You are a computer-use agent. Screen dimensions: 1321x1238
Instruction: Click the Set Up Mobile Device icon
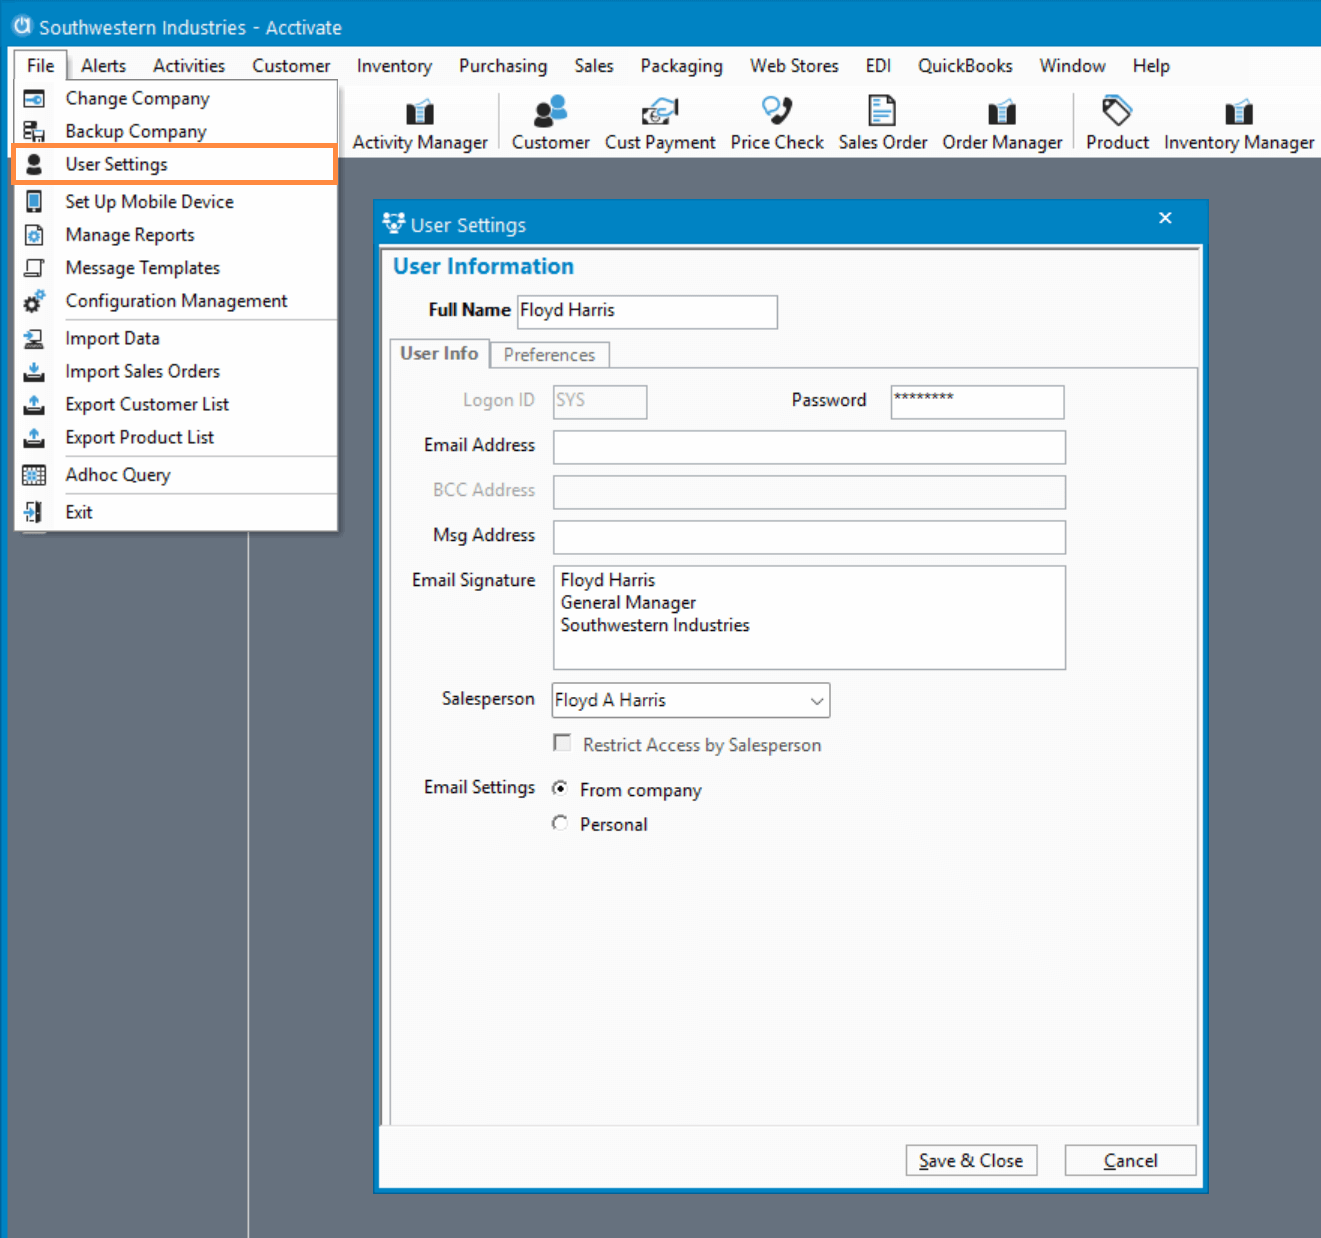point(34,201)
